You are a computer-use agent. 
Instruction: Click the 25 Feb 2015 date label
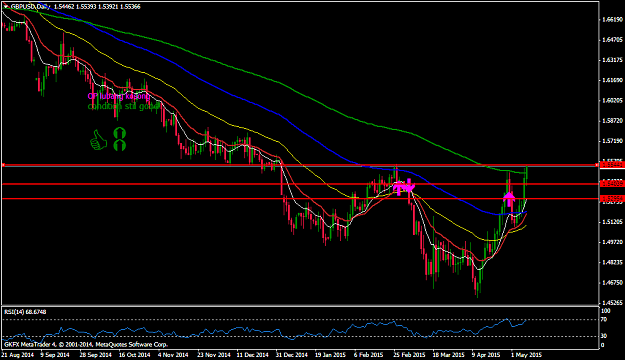[x=409, y=354]
